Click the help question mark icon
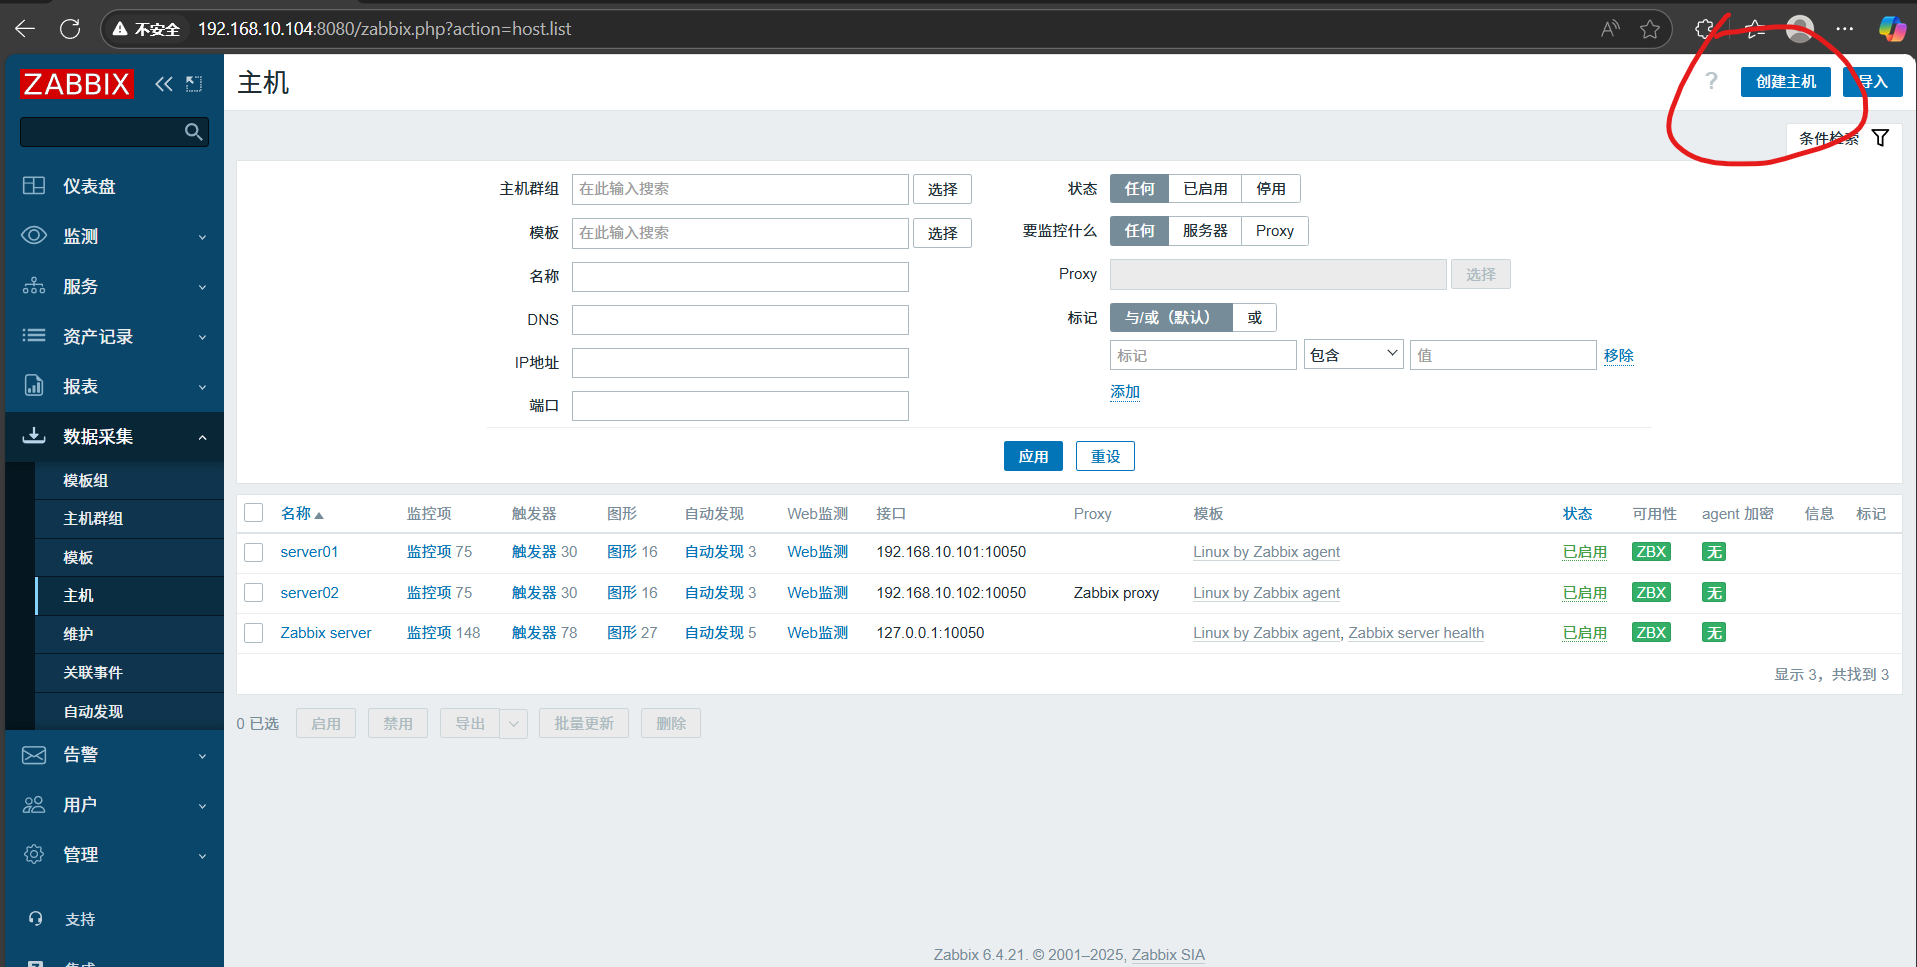The image size is (1917, 967). click(1711, 81)
